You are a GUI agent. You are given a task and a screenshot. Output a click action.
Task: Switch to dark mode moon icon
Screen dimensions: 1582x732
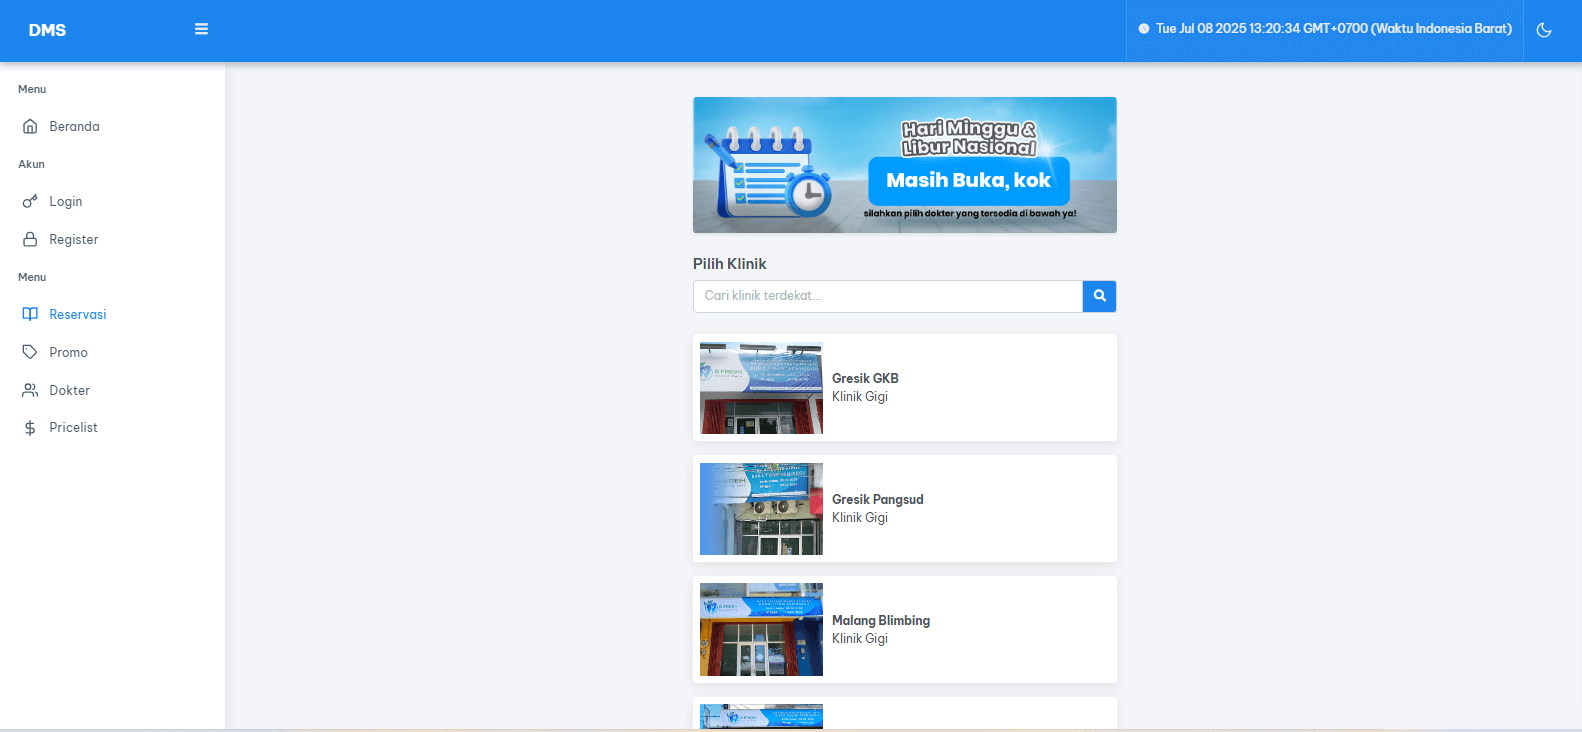click(x=1544, y=30)
